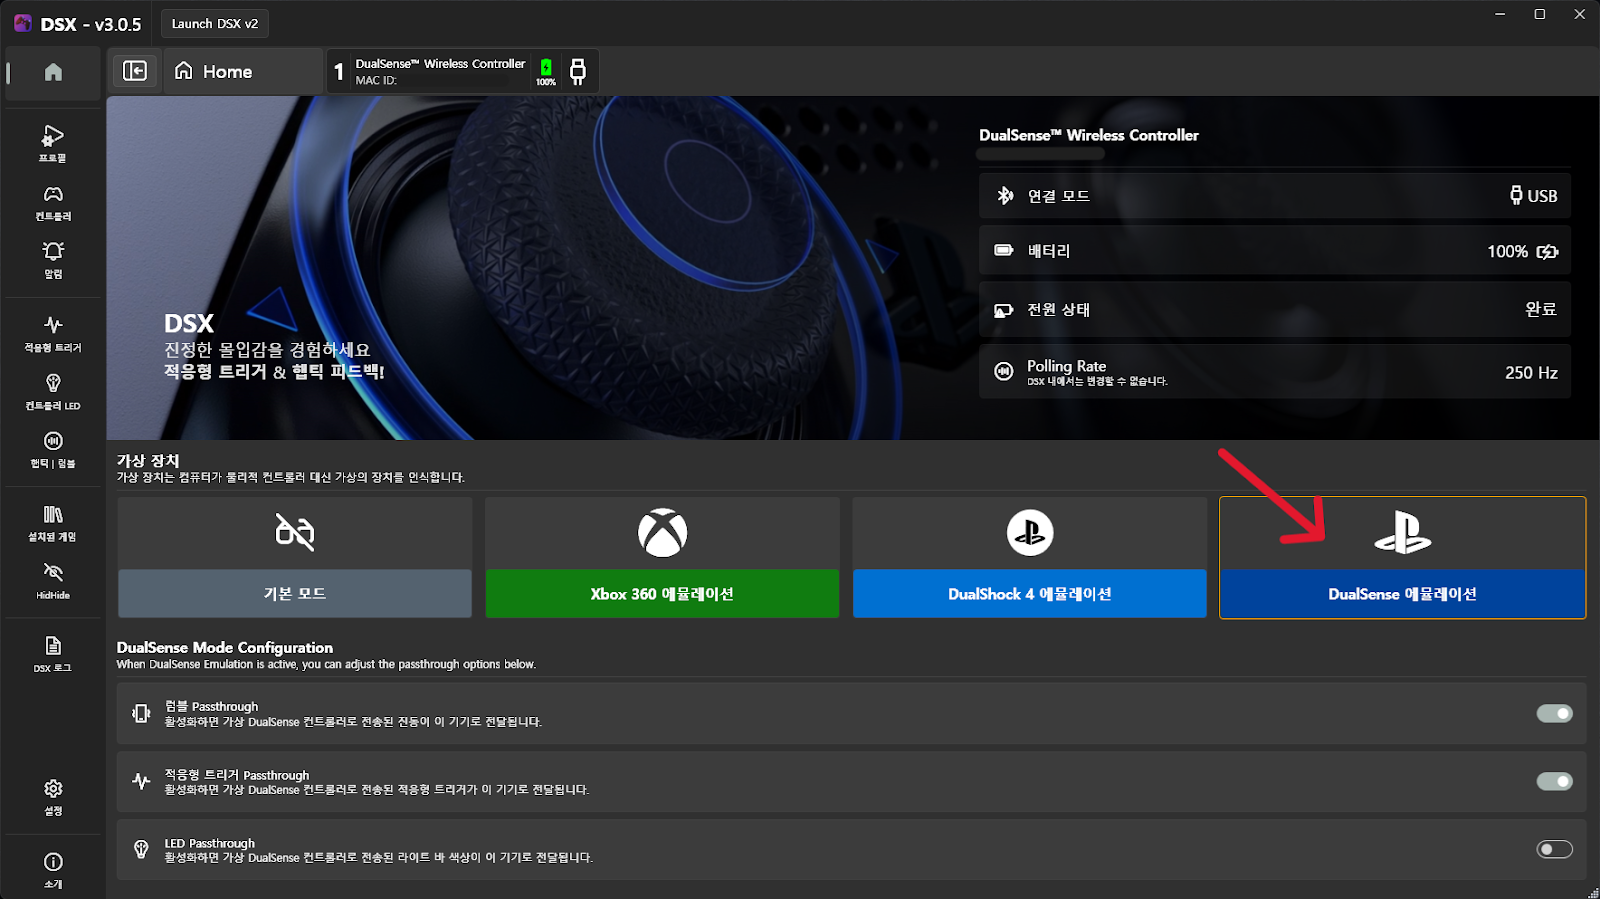This screenshot has width=1600, height=899.
Task: Click the PlayStation logo on the DualSense card
Action: click(1402, 532)
